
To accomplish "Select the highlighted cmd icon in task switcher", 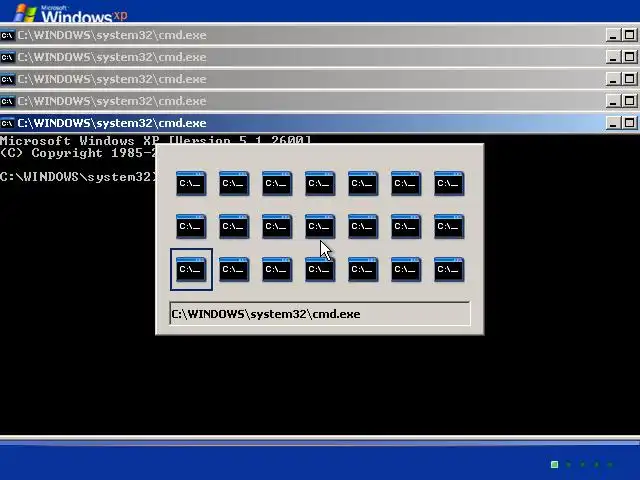I will 191,269.
